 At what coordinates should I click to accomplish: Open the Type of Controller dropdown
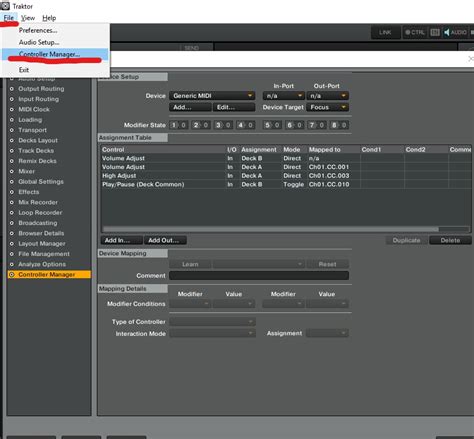(212, 322)
